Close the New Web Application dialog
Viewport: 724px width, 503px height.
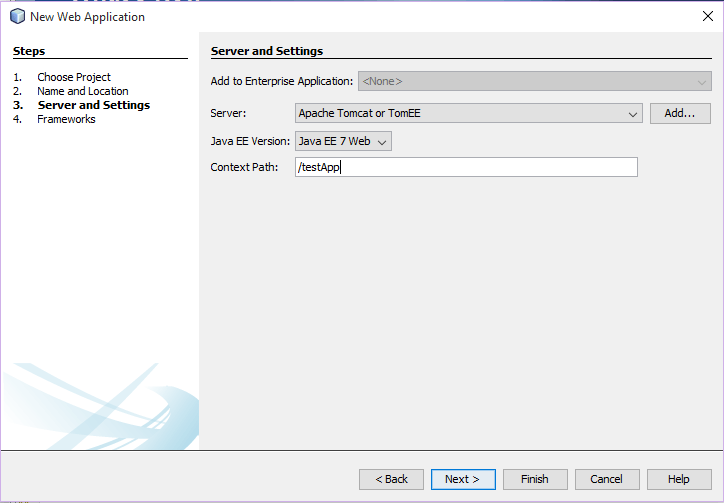point(708,16)
